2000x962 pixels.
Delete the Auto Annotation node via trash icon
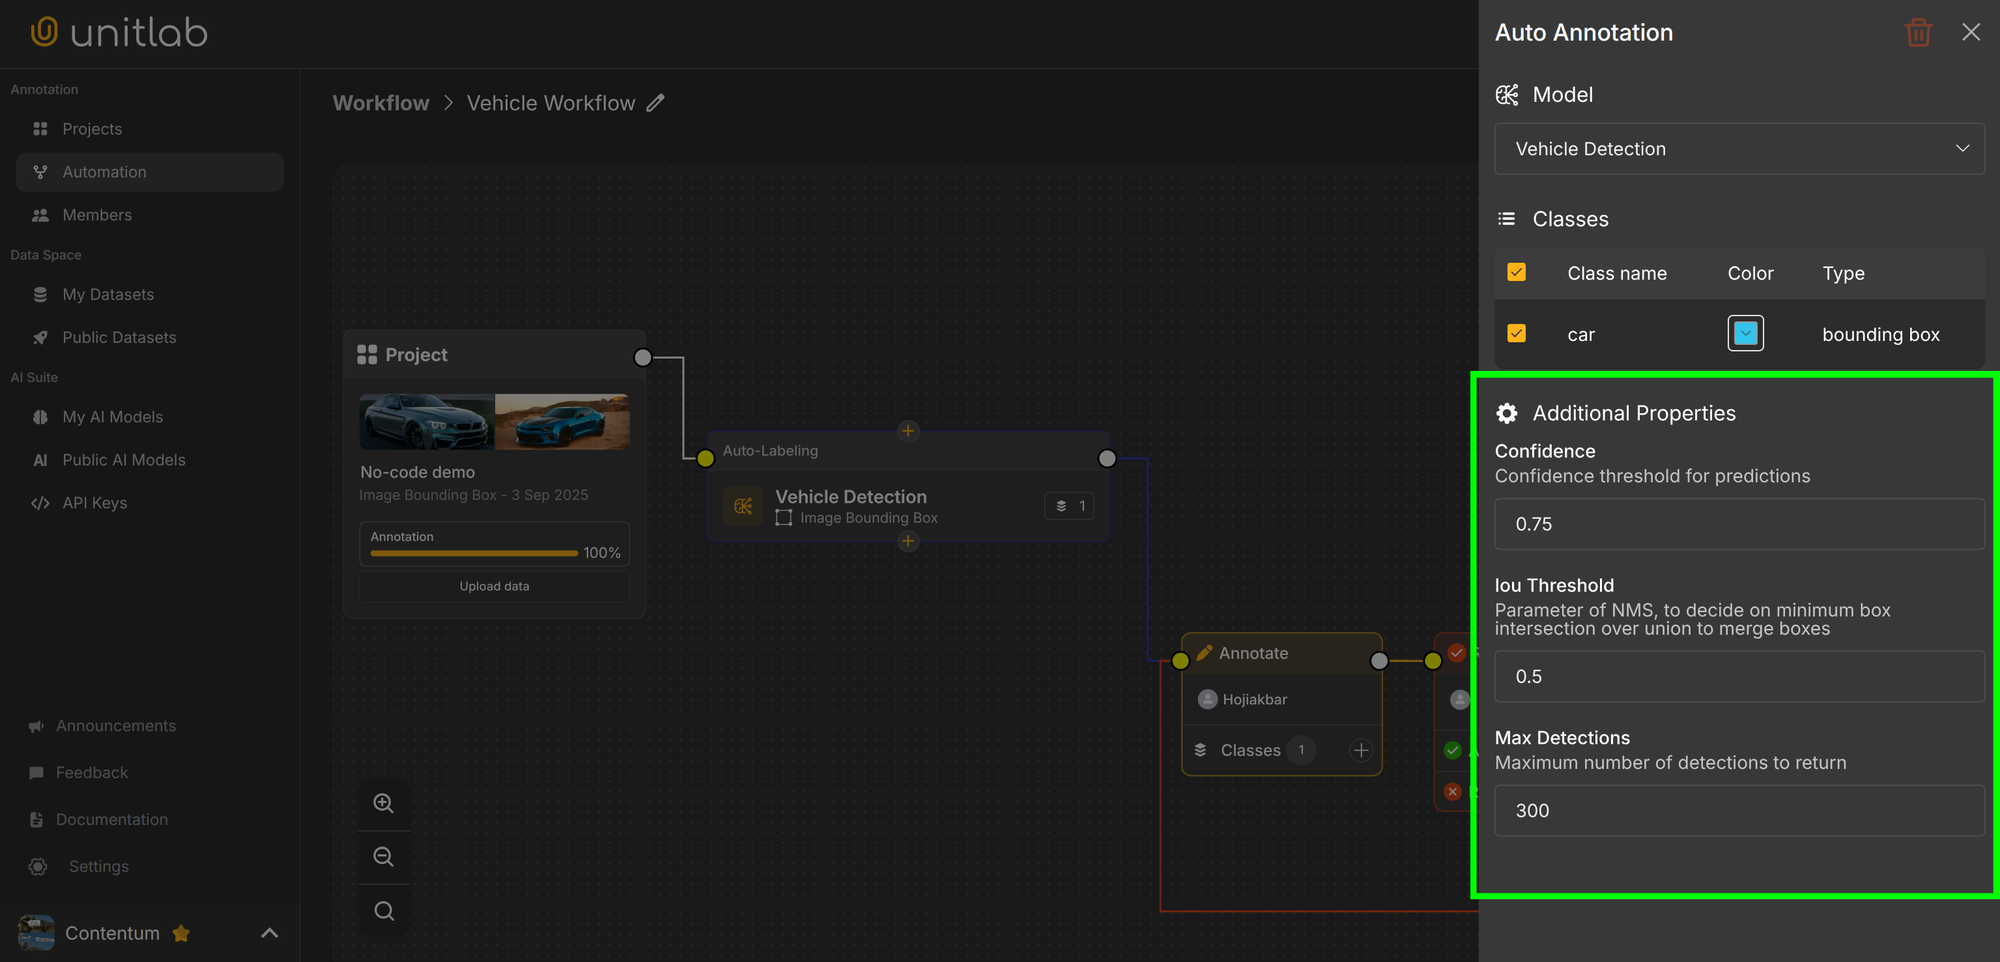pyautogui.click(x=1918, y=32)
